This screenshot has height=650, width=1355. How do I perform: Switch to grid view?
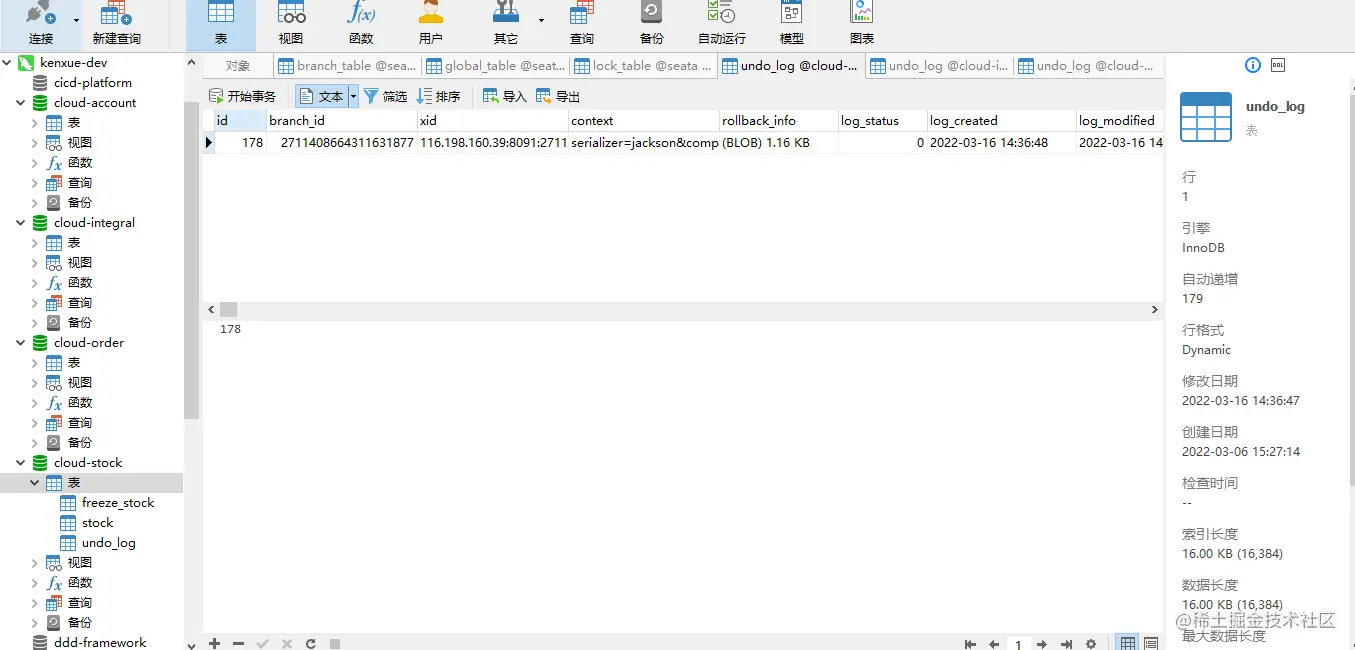[1128, 643]
